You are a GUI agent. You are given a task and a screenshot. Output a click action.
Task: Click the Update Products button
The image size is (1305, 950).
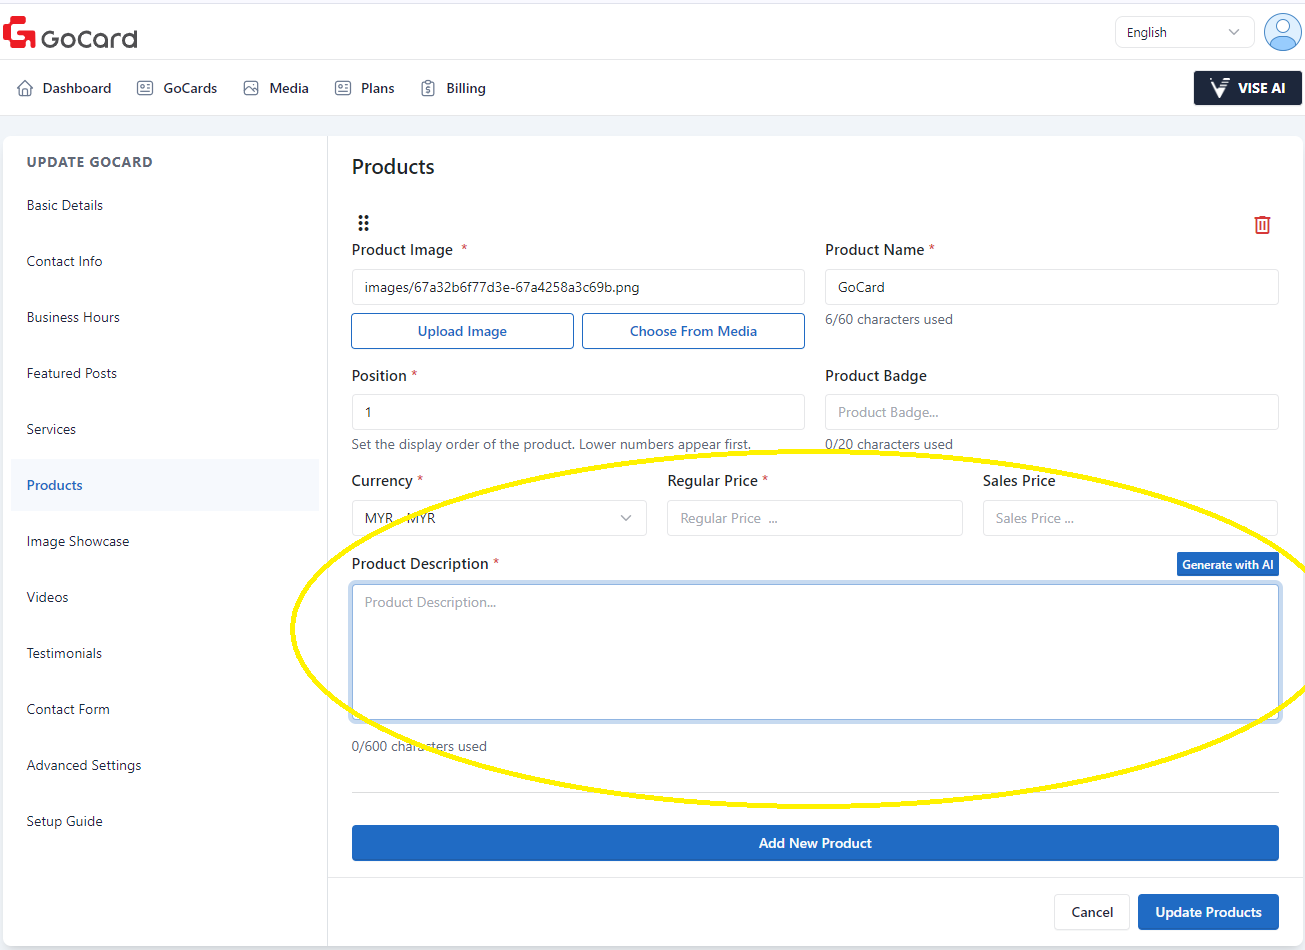pyautogui.click(x=1207, y=912)
